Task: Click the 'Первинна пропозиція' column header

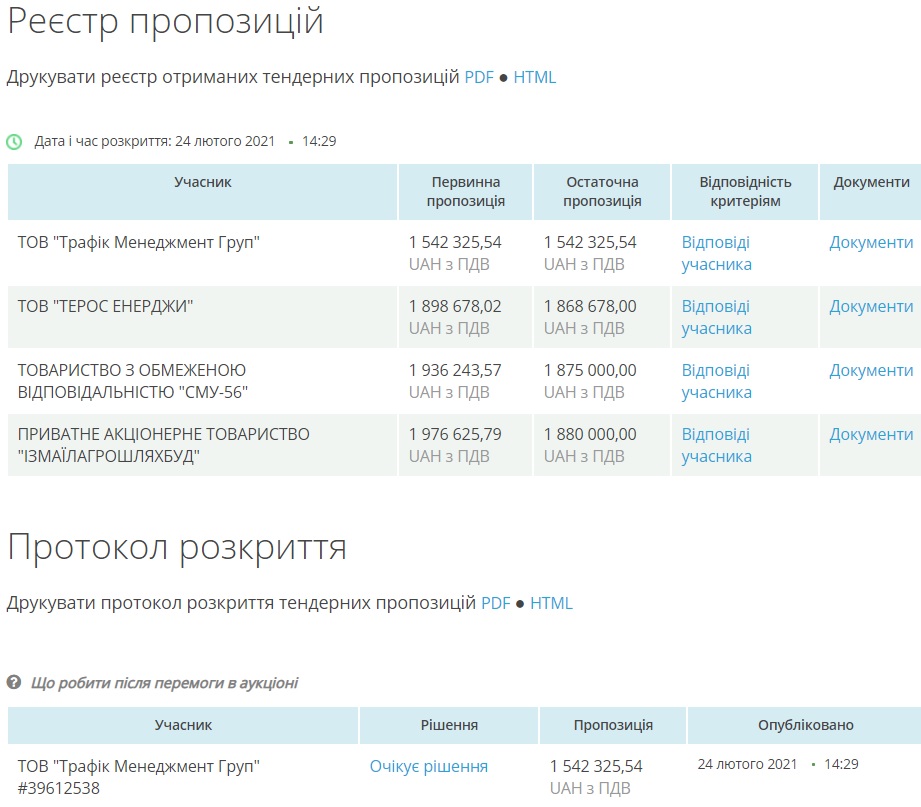Action: (x=466, y=191)
